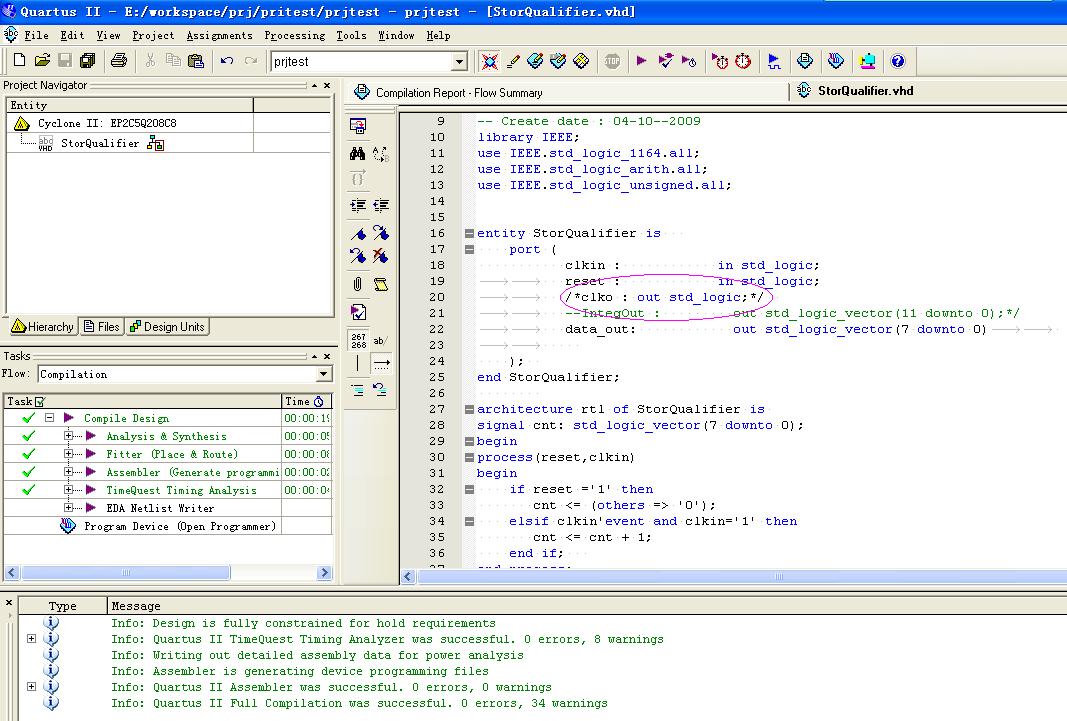Open the prjtest project dropdown
1067x721 pixels.
point(459,61)
